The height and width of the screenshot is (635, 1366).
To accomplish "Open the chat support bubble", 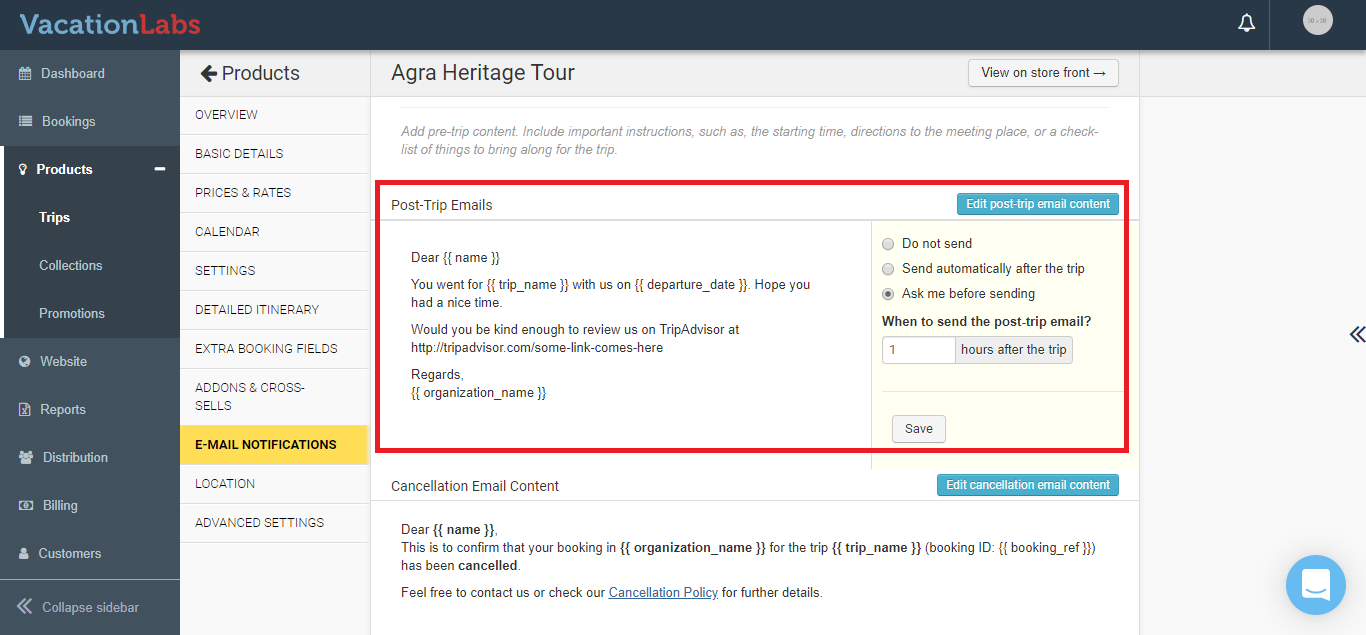I will pos(1315,584).
